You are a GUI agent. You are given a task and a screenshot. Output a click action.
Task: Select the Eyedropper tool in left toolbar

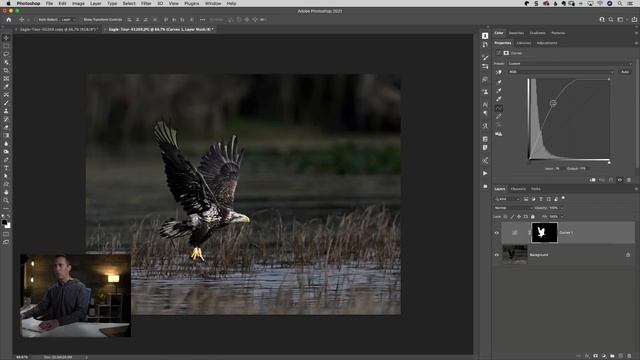tap(6, 87)
